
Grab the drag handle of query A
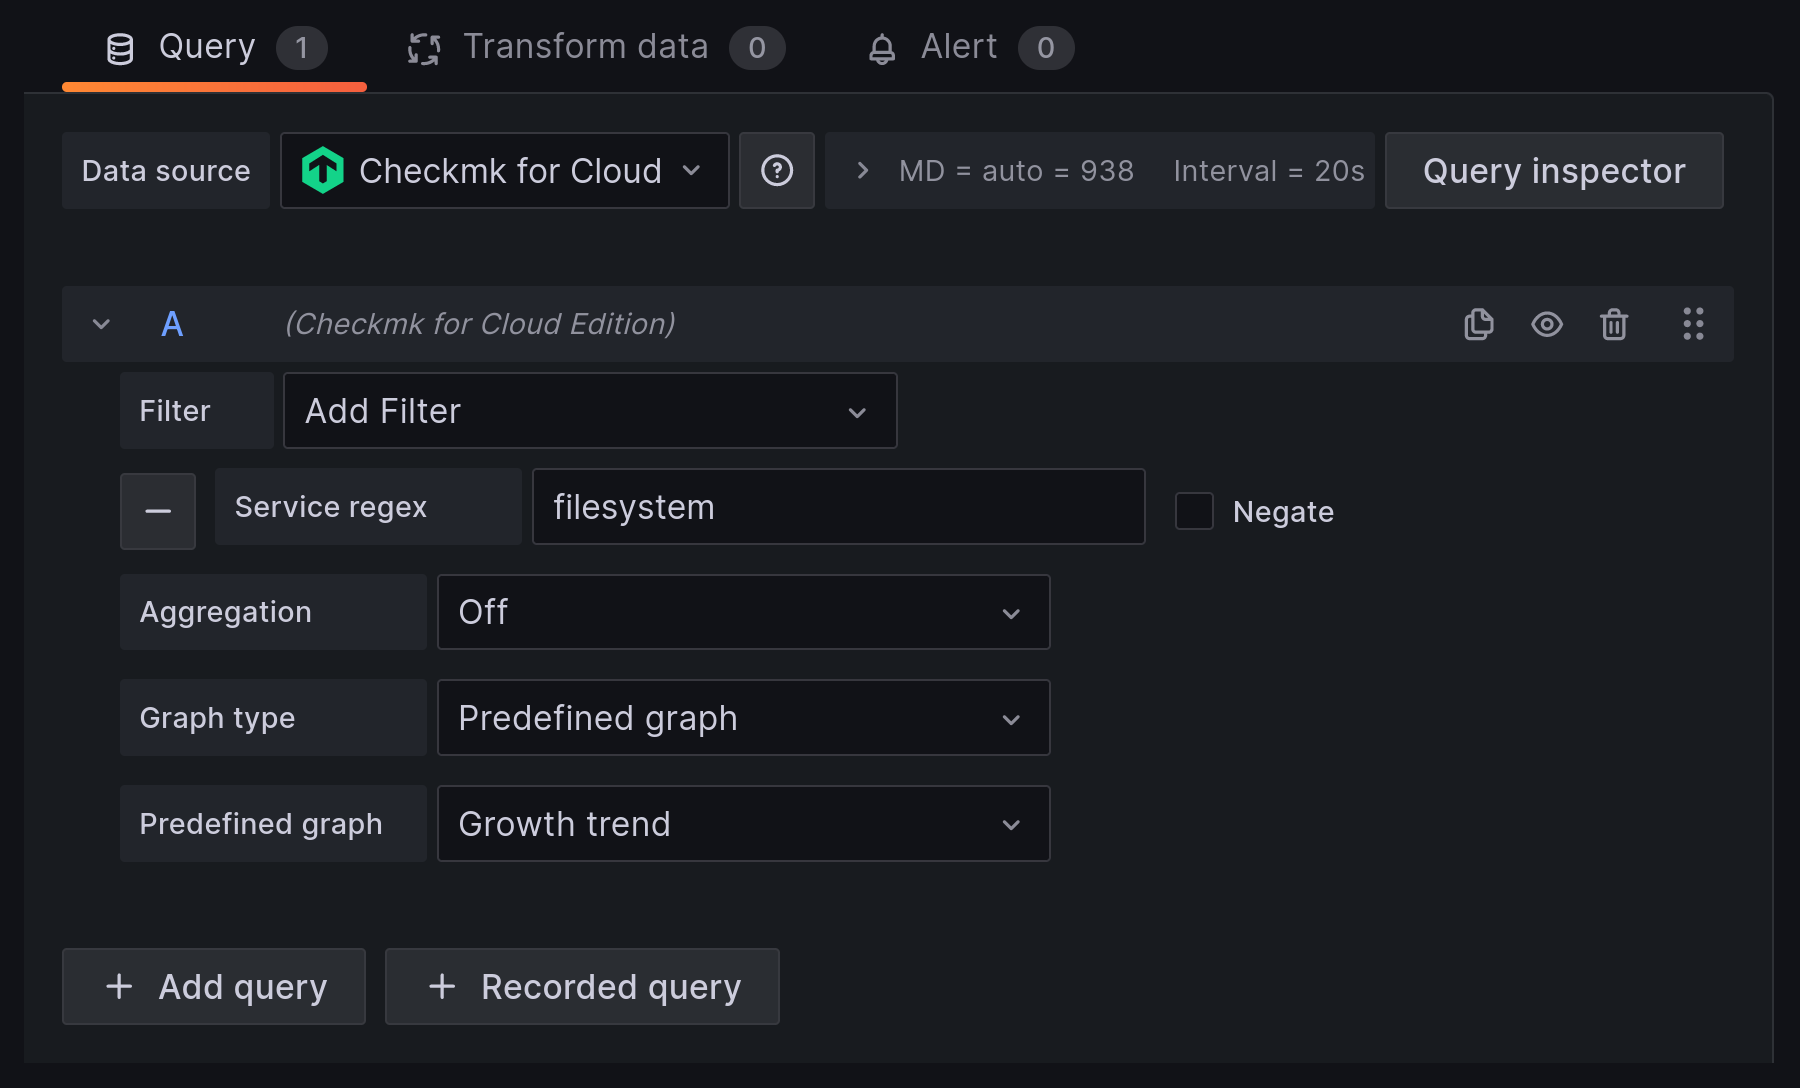(1693, 324)
